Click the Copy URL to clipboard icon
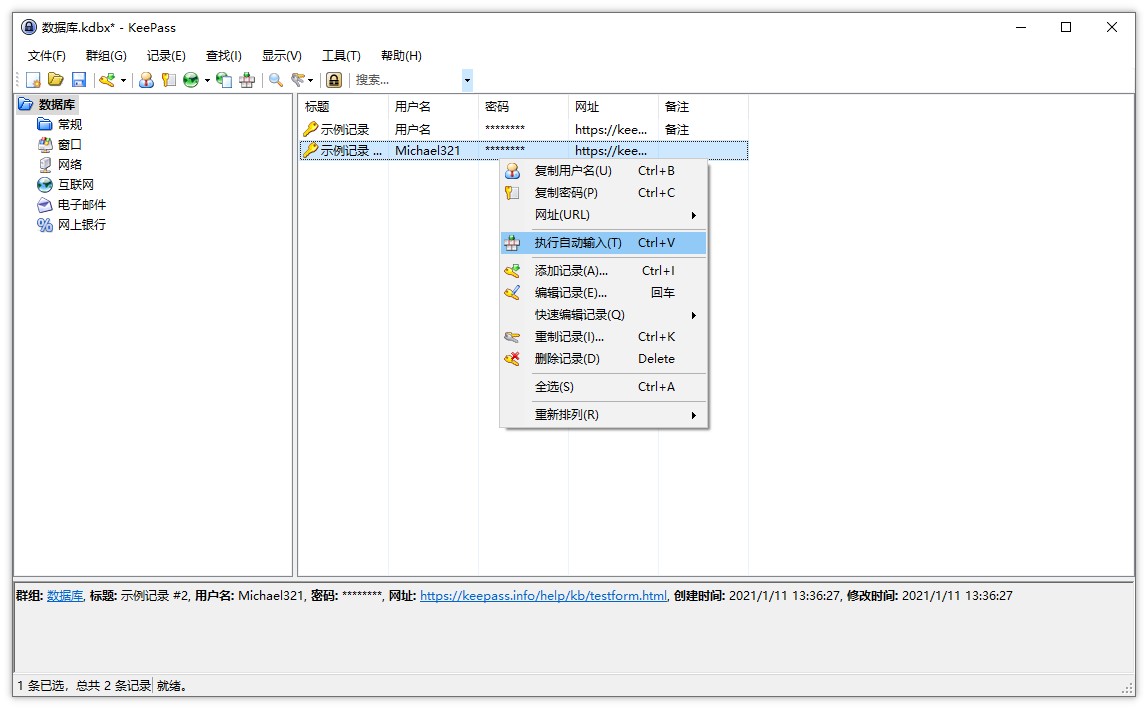This screenshot has width=1148, height=709. coord(224,80)
